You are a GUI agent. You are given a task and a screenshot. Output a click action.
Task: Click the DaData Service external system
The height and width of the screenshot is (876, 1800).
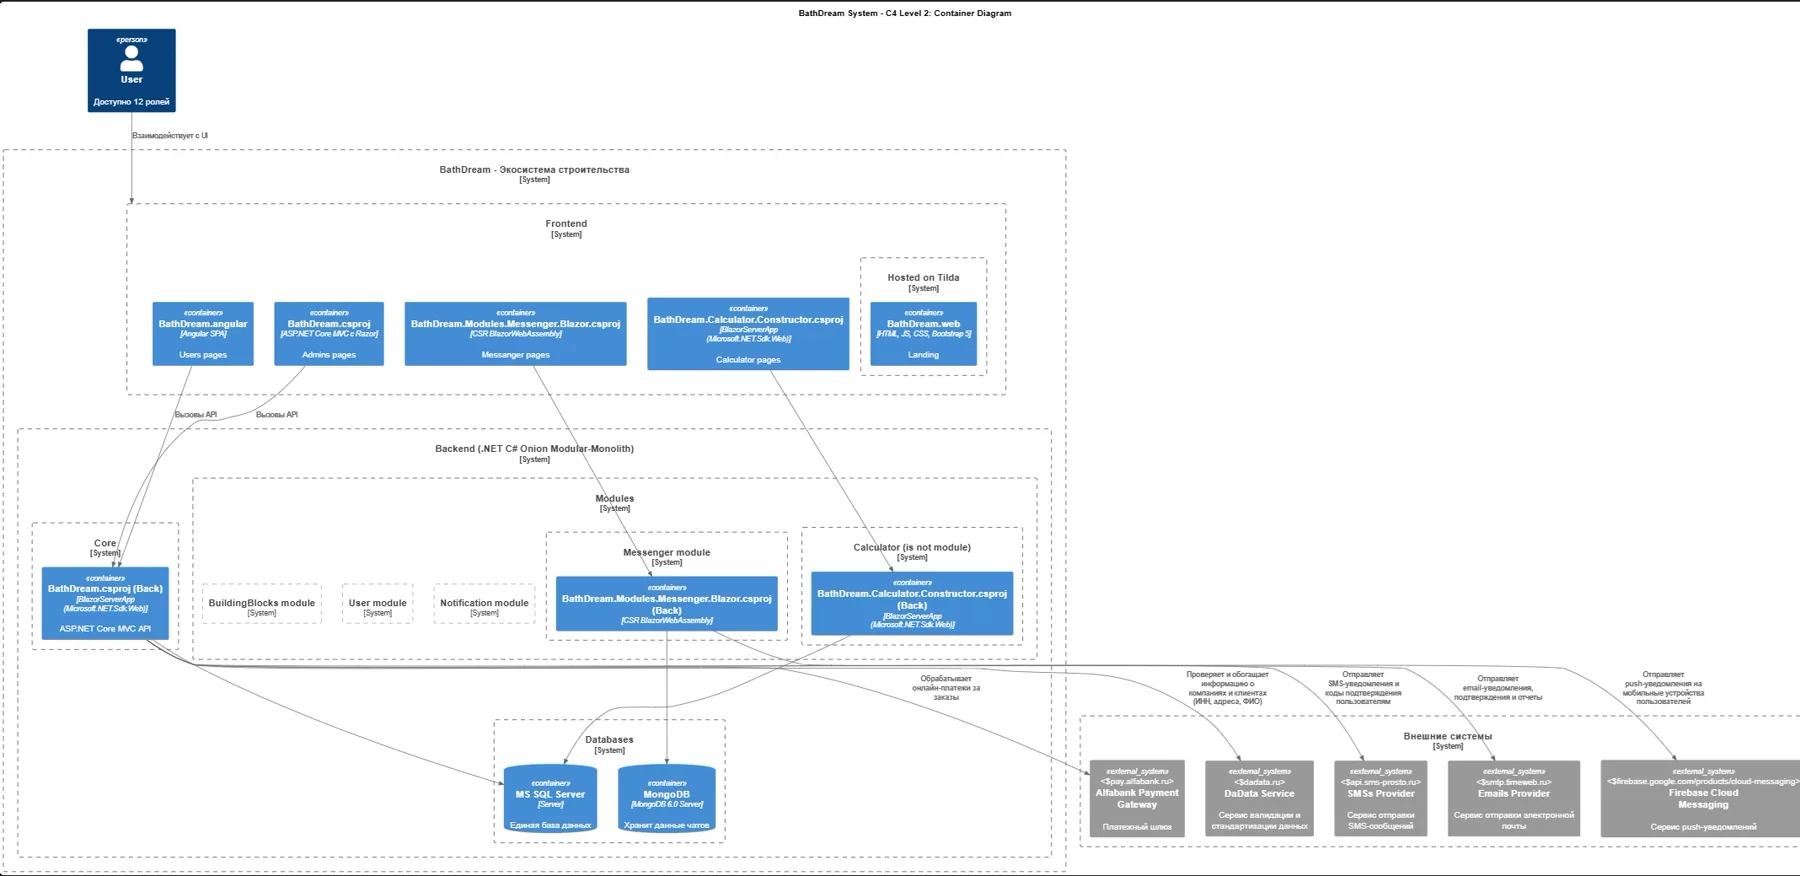pos(1259,799)
